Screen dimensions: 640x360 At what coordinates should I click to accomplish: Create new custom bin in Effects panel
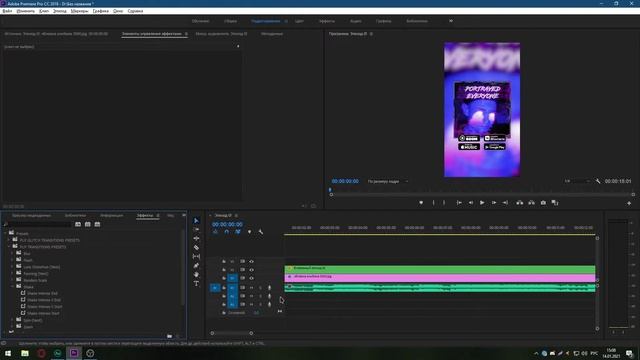pyautogui.click(x=169, y=336)
